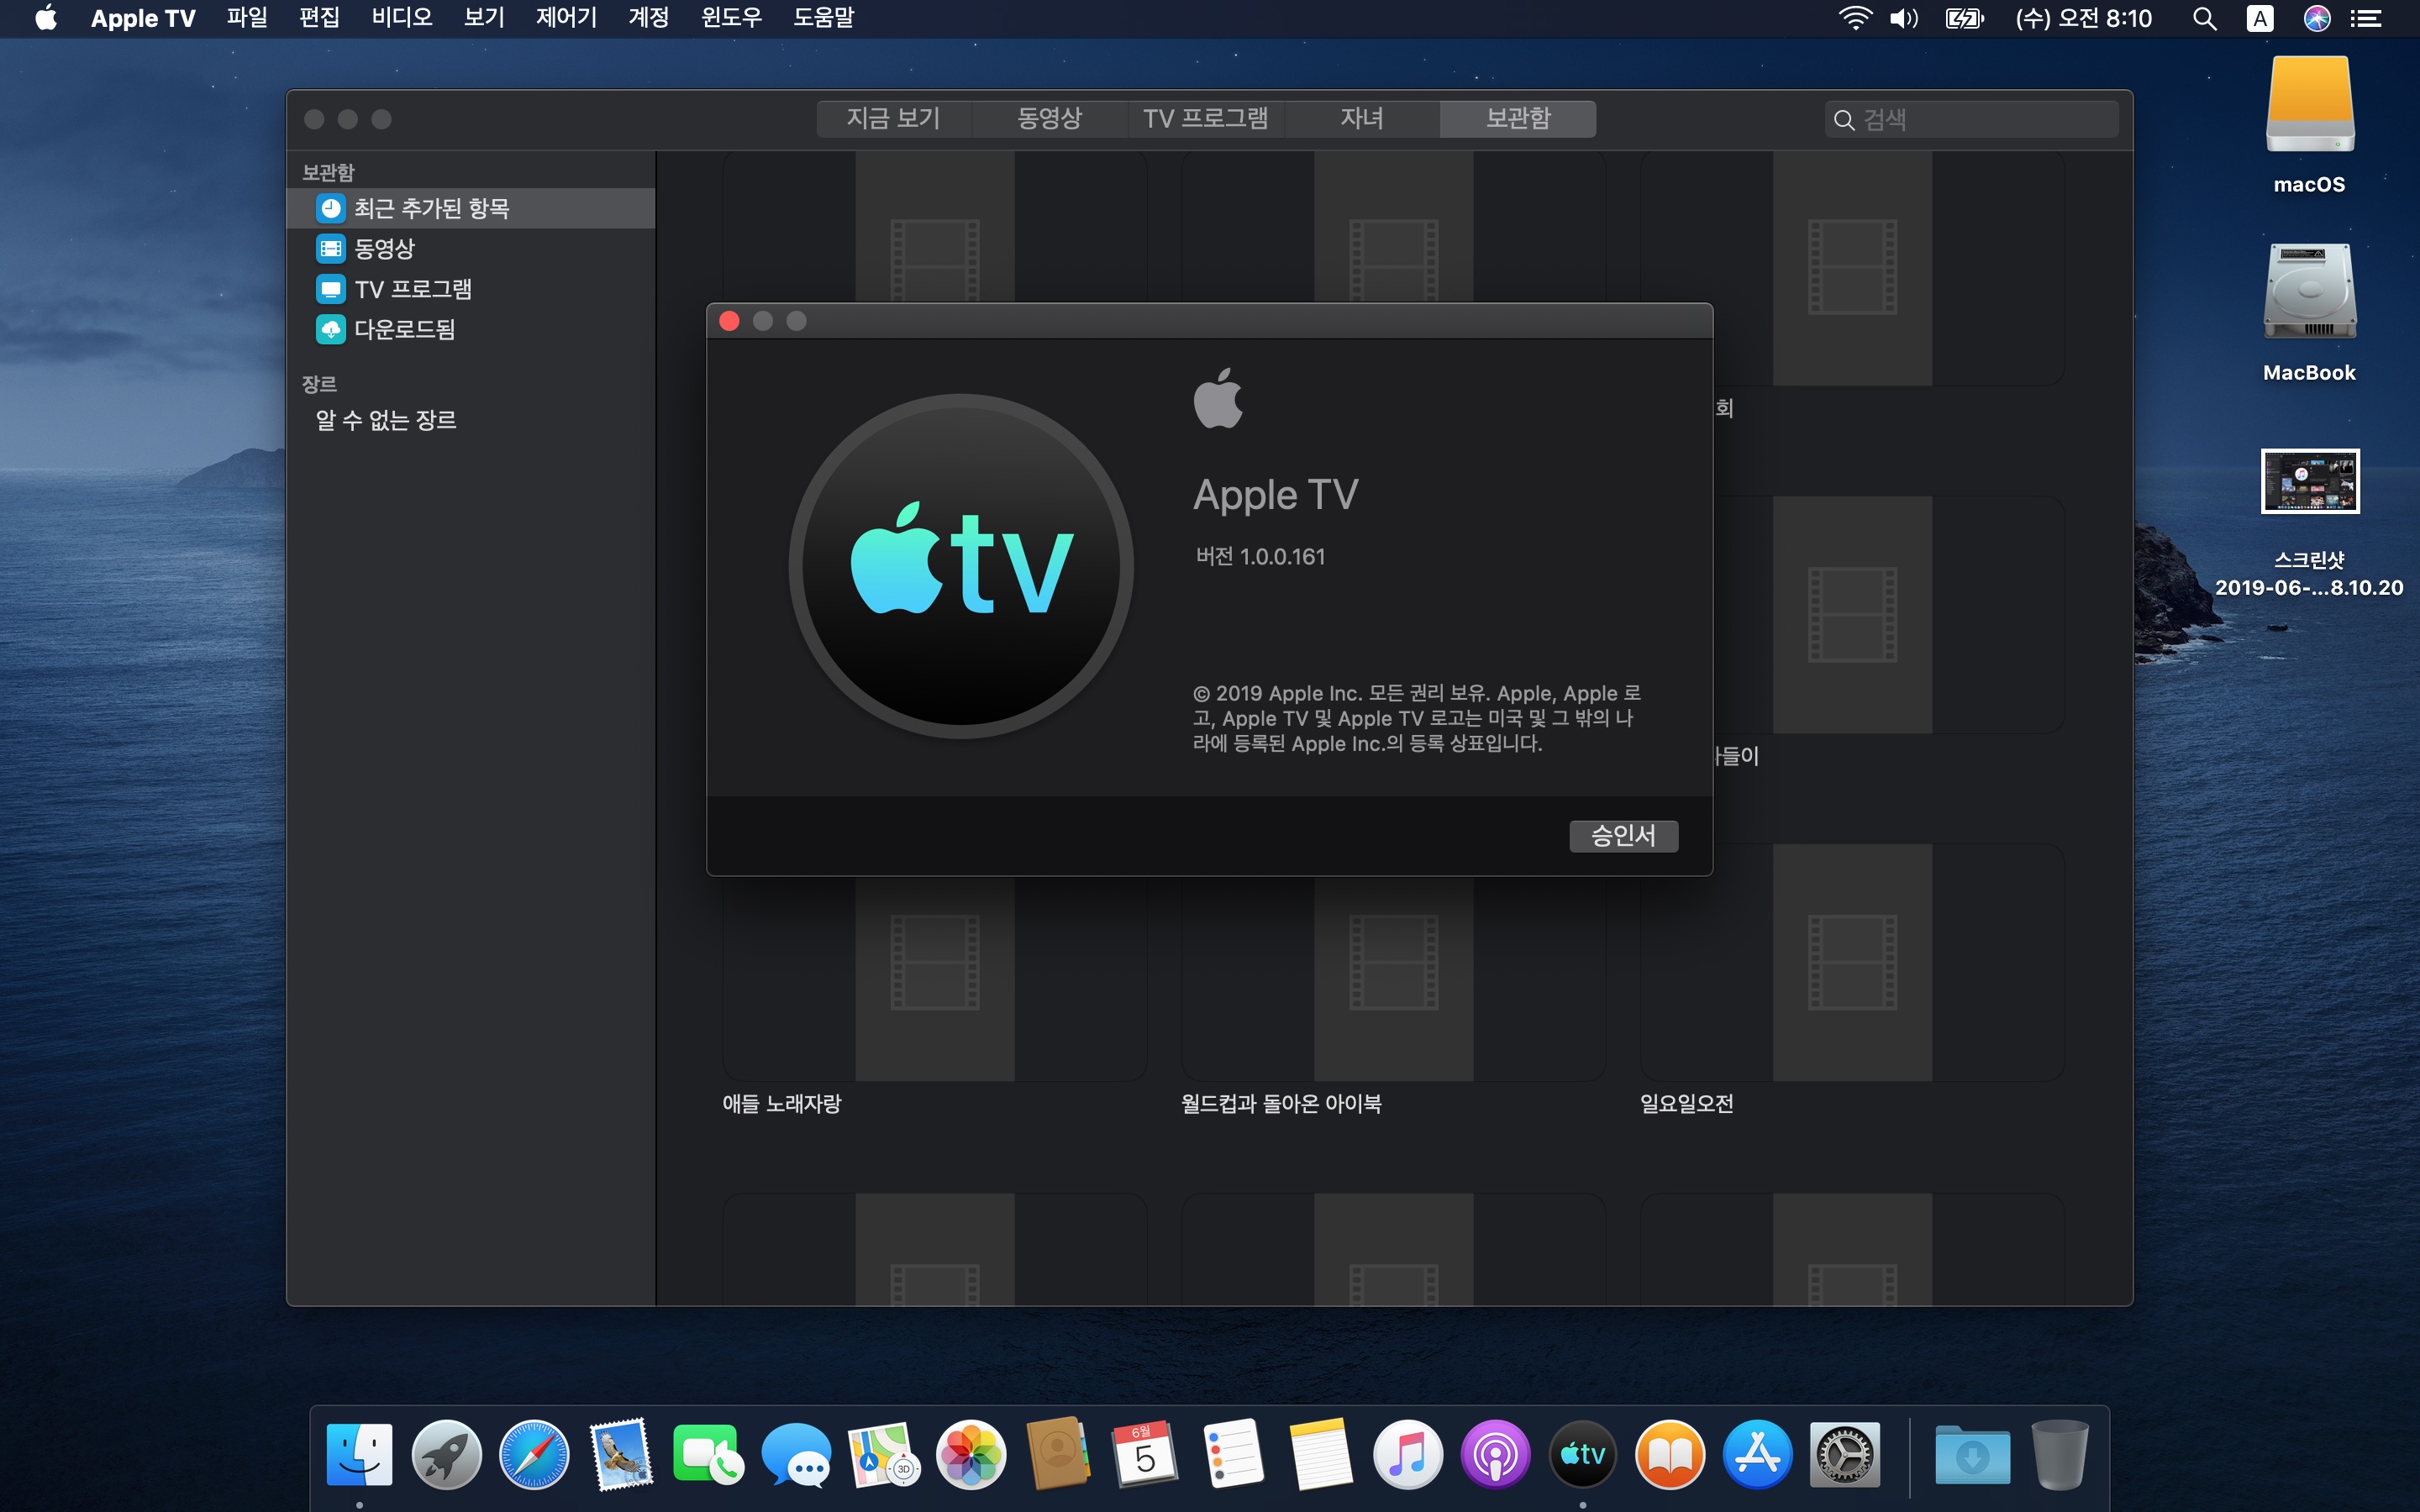Select the 보관함 tab

tap(1518, 119)
